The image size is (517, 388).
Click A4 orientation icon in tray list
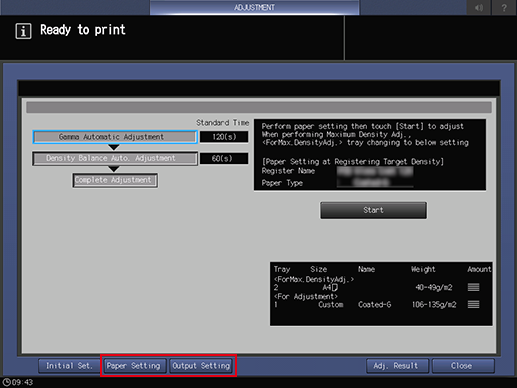335,287
